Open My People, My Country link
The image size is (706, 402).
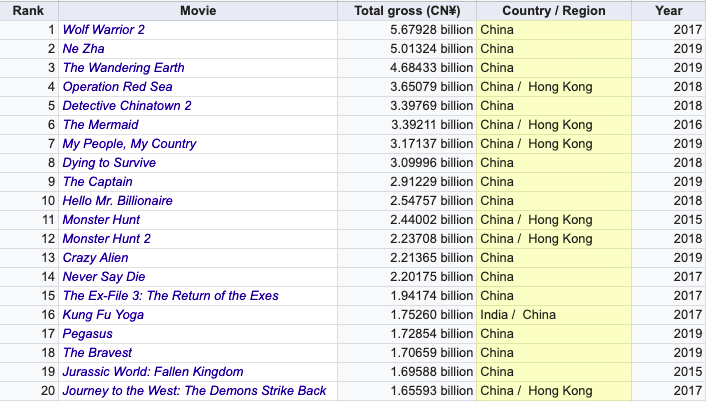pos(129,144)
